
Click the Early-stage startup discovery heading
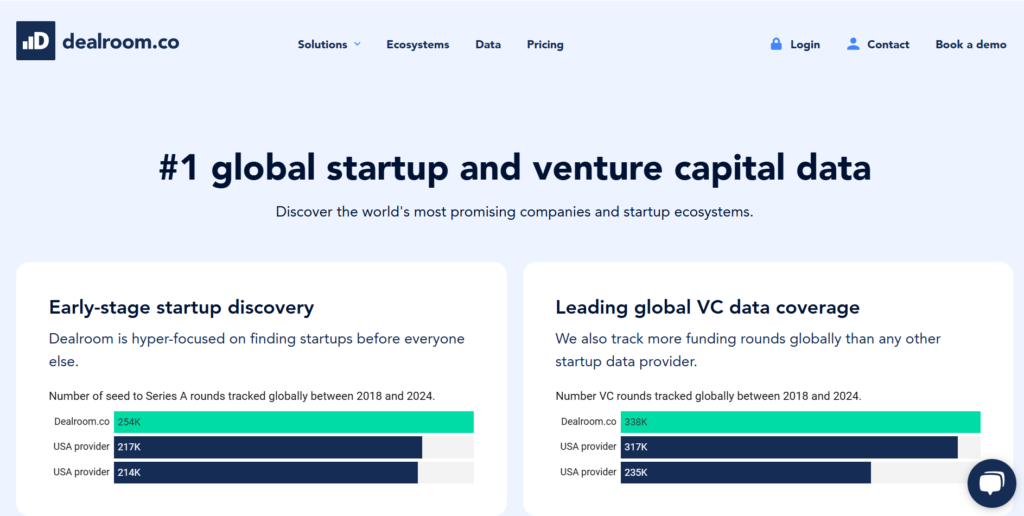tap(181, 307)
